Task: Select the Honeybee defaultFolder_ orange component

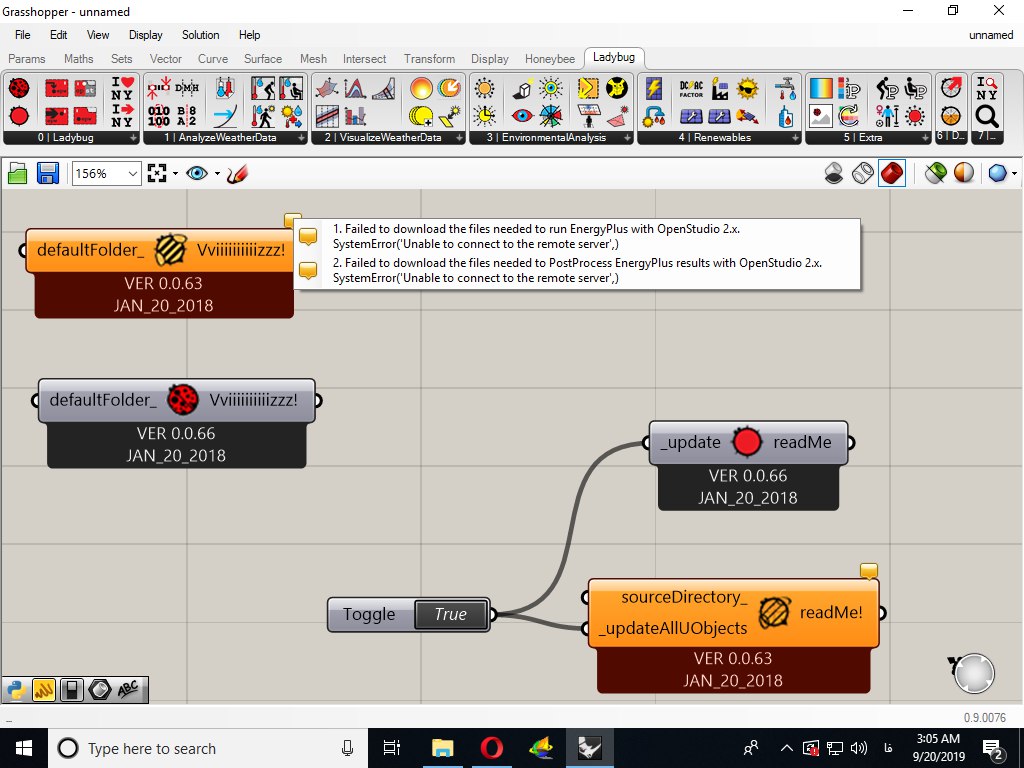Action: click(x=159, y=273)
